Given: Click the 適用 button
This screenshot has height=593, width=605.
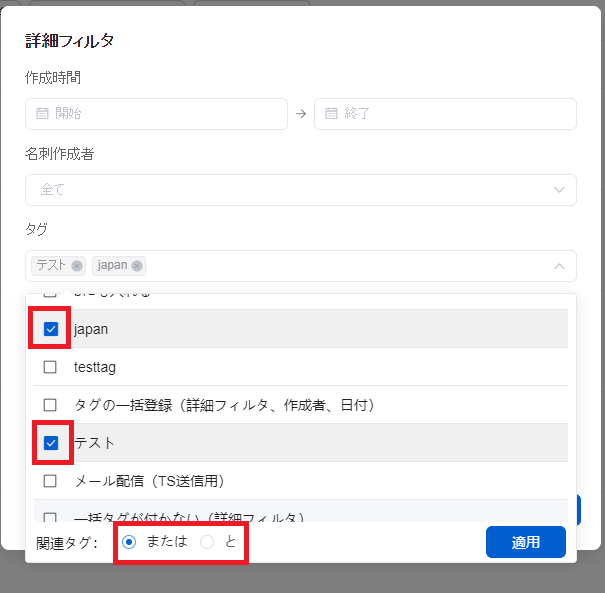Looking at the screenshot, I should pos(525,542).
